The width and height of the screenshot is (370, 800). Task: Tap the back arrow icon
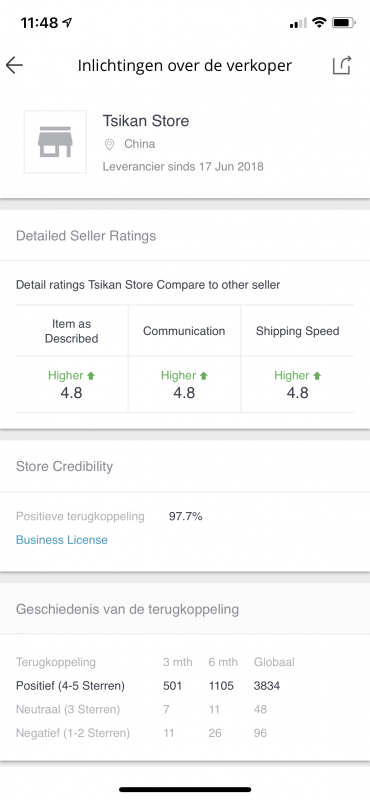tap(14, 65)
